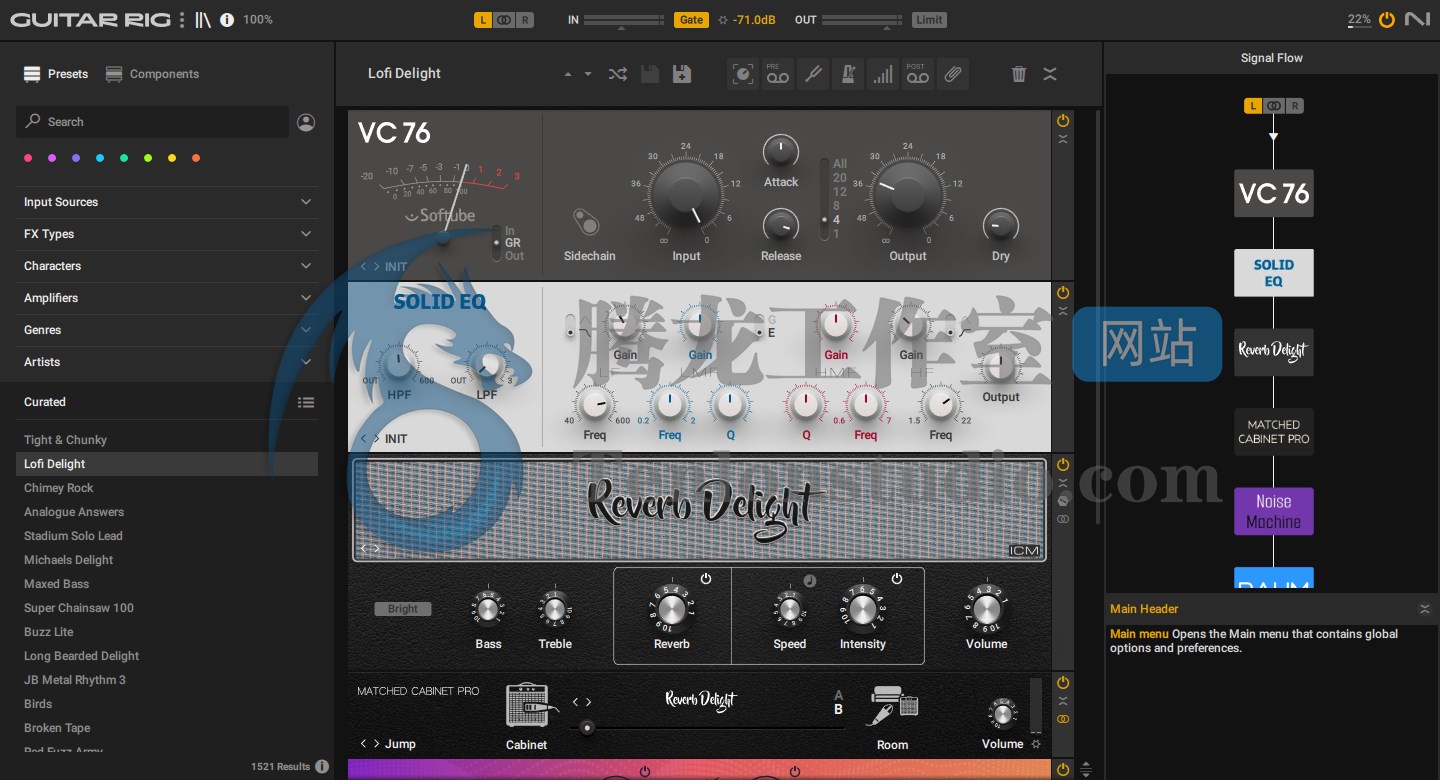
Task: Toggle global engine power button
Action: (x=1386, y=19)
